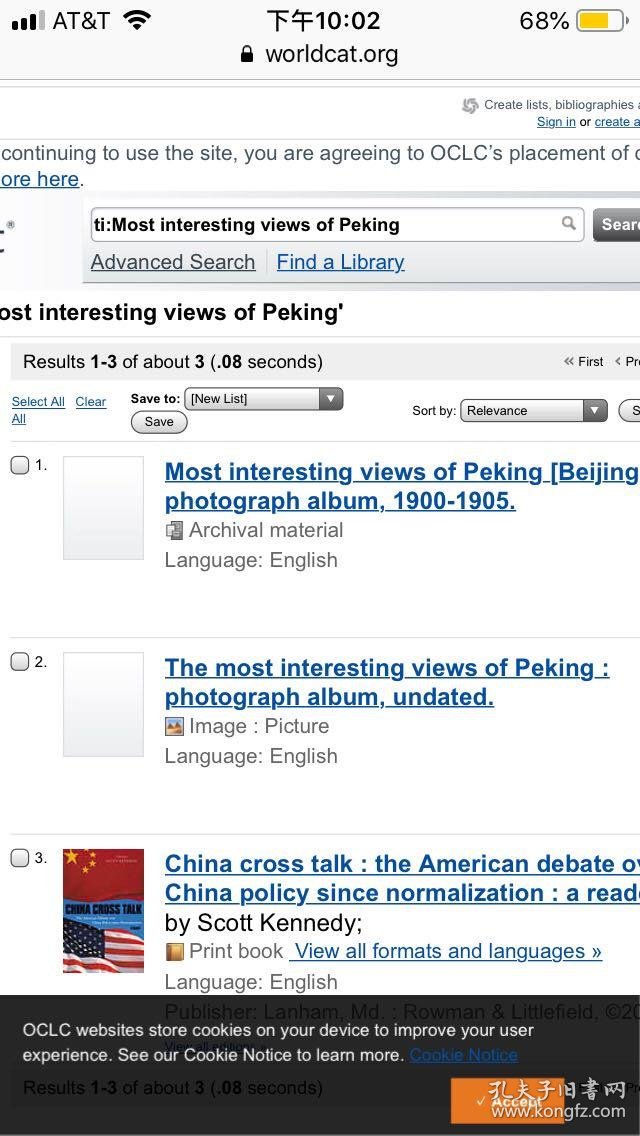Click the Save button
The image size is (640, 1136).
[159, 422]
